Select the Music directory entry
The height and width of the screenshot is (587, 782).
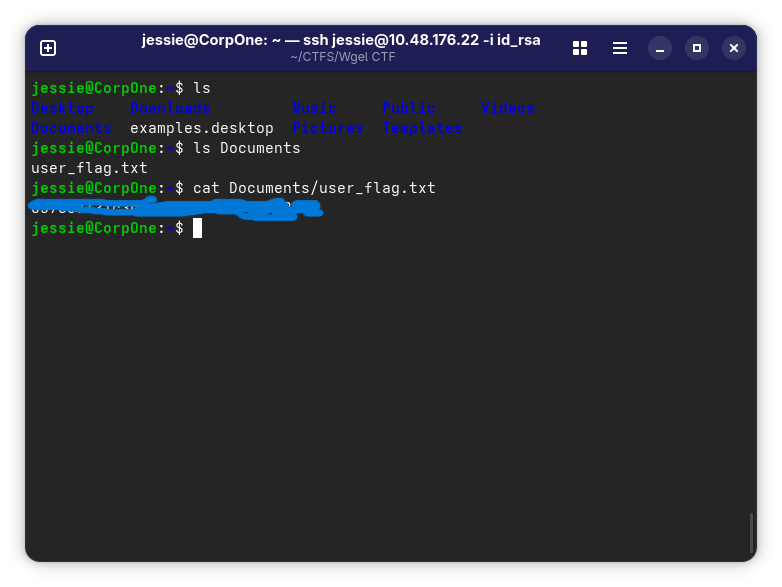coord(314,108)
